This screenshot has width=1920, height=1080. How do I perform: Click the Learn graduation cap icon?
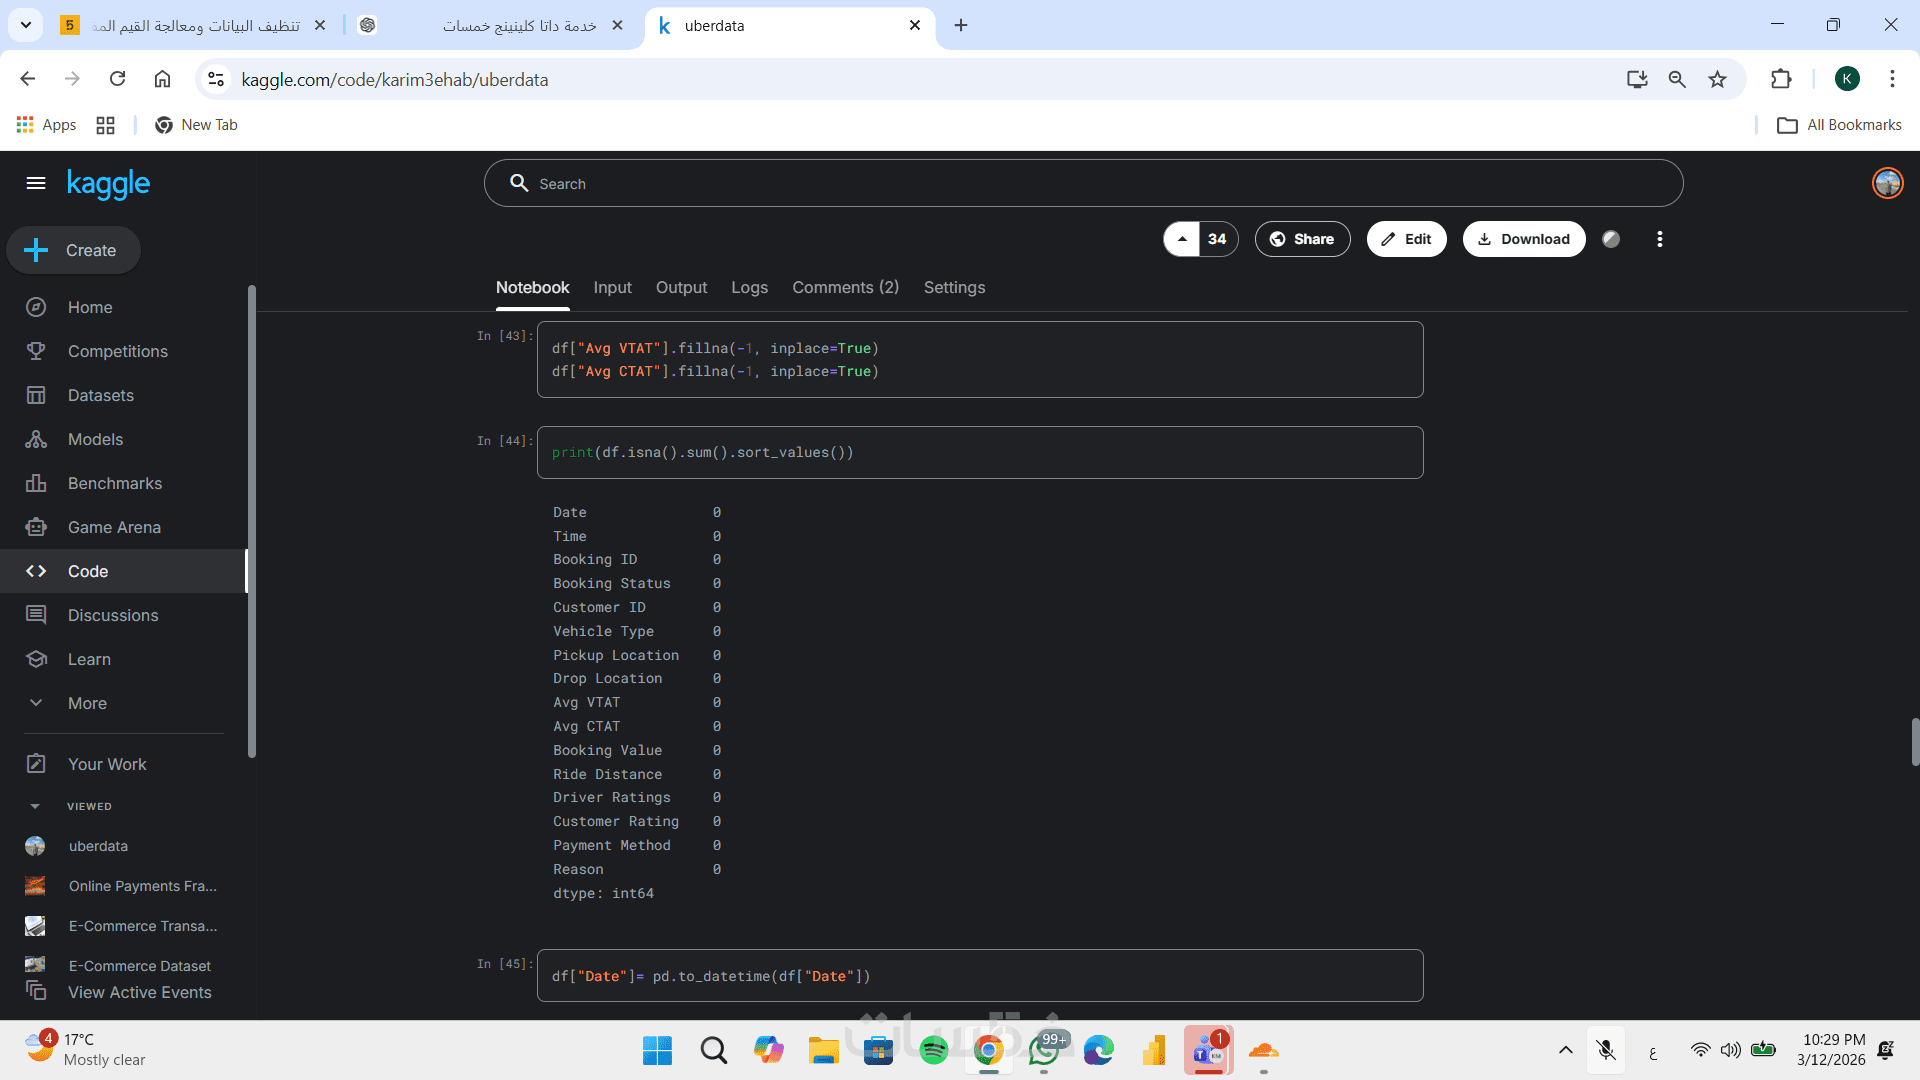click(36, 659)
